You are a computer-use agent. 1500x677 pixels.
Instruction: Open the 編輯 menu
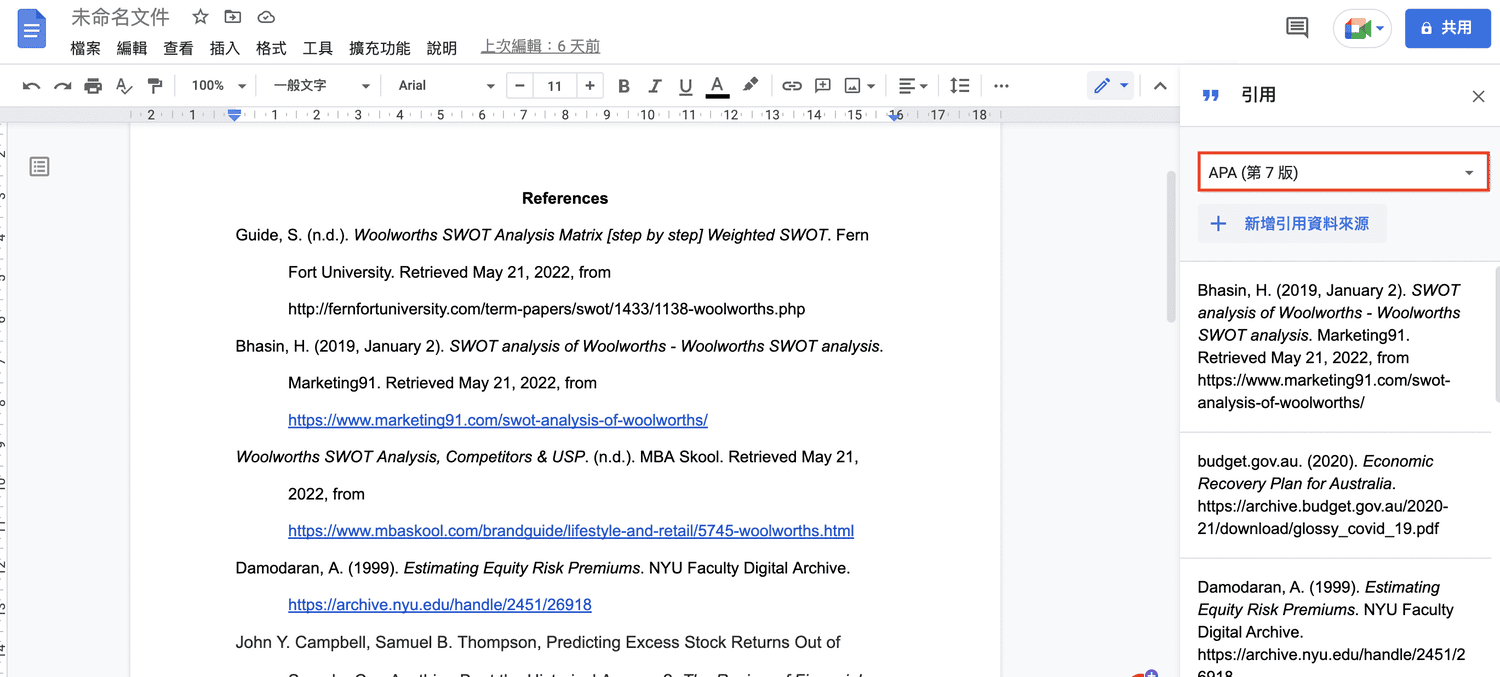pos(132,48)
